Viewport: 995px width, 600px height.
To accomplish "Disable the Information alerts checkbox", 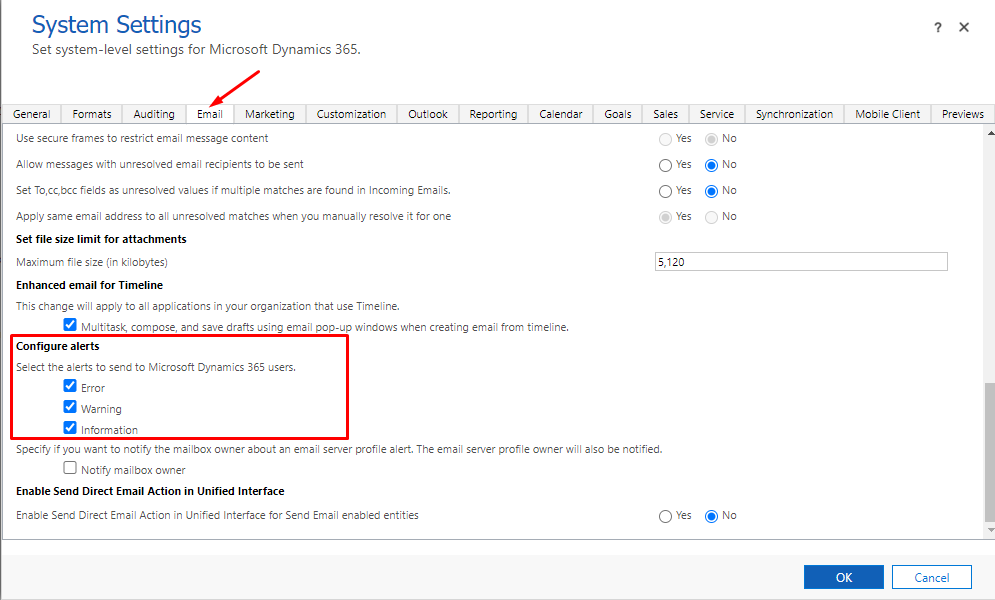I will point(69,428).
